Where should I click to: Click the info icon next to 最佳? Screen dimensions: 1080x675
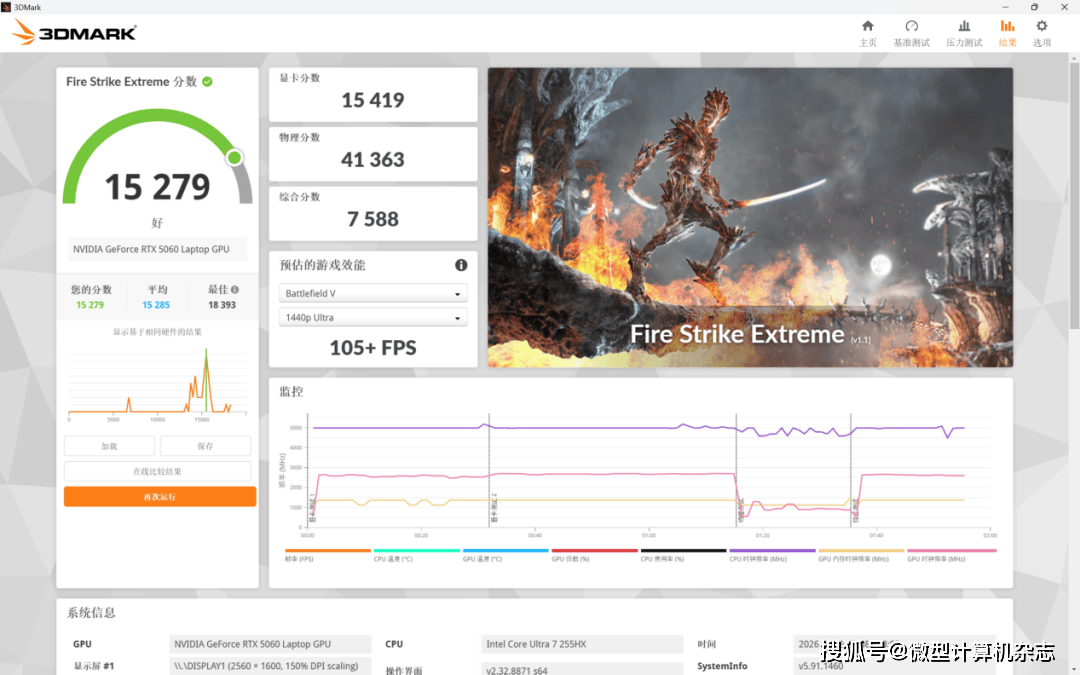235,290
